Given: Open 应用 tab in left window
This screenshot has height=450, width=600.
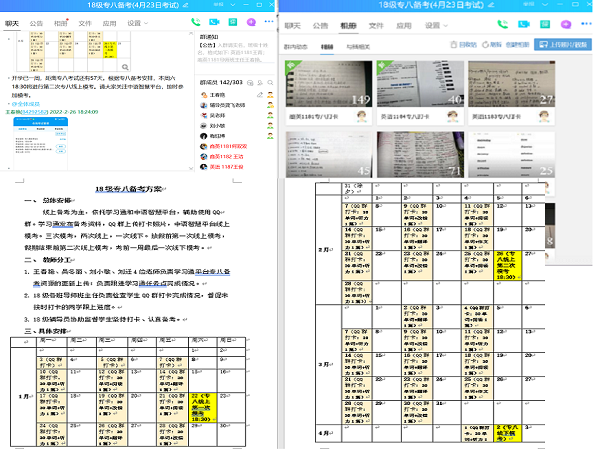Looking at the screenshot, I should point(109,23).
